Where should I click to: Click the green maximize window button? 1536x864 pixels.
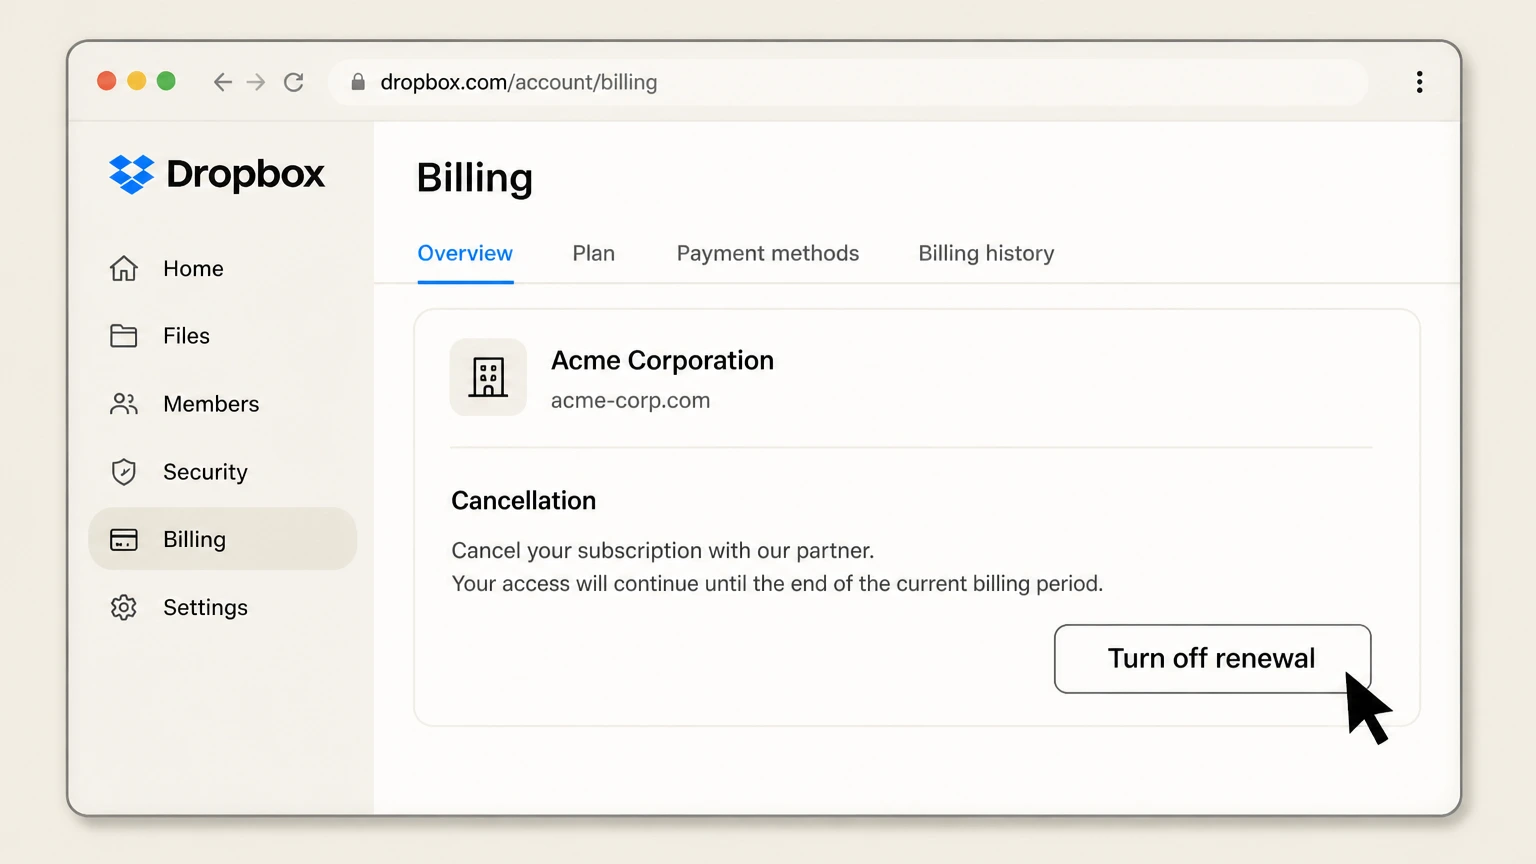[x=167, y=81]
